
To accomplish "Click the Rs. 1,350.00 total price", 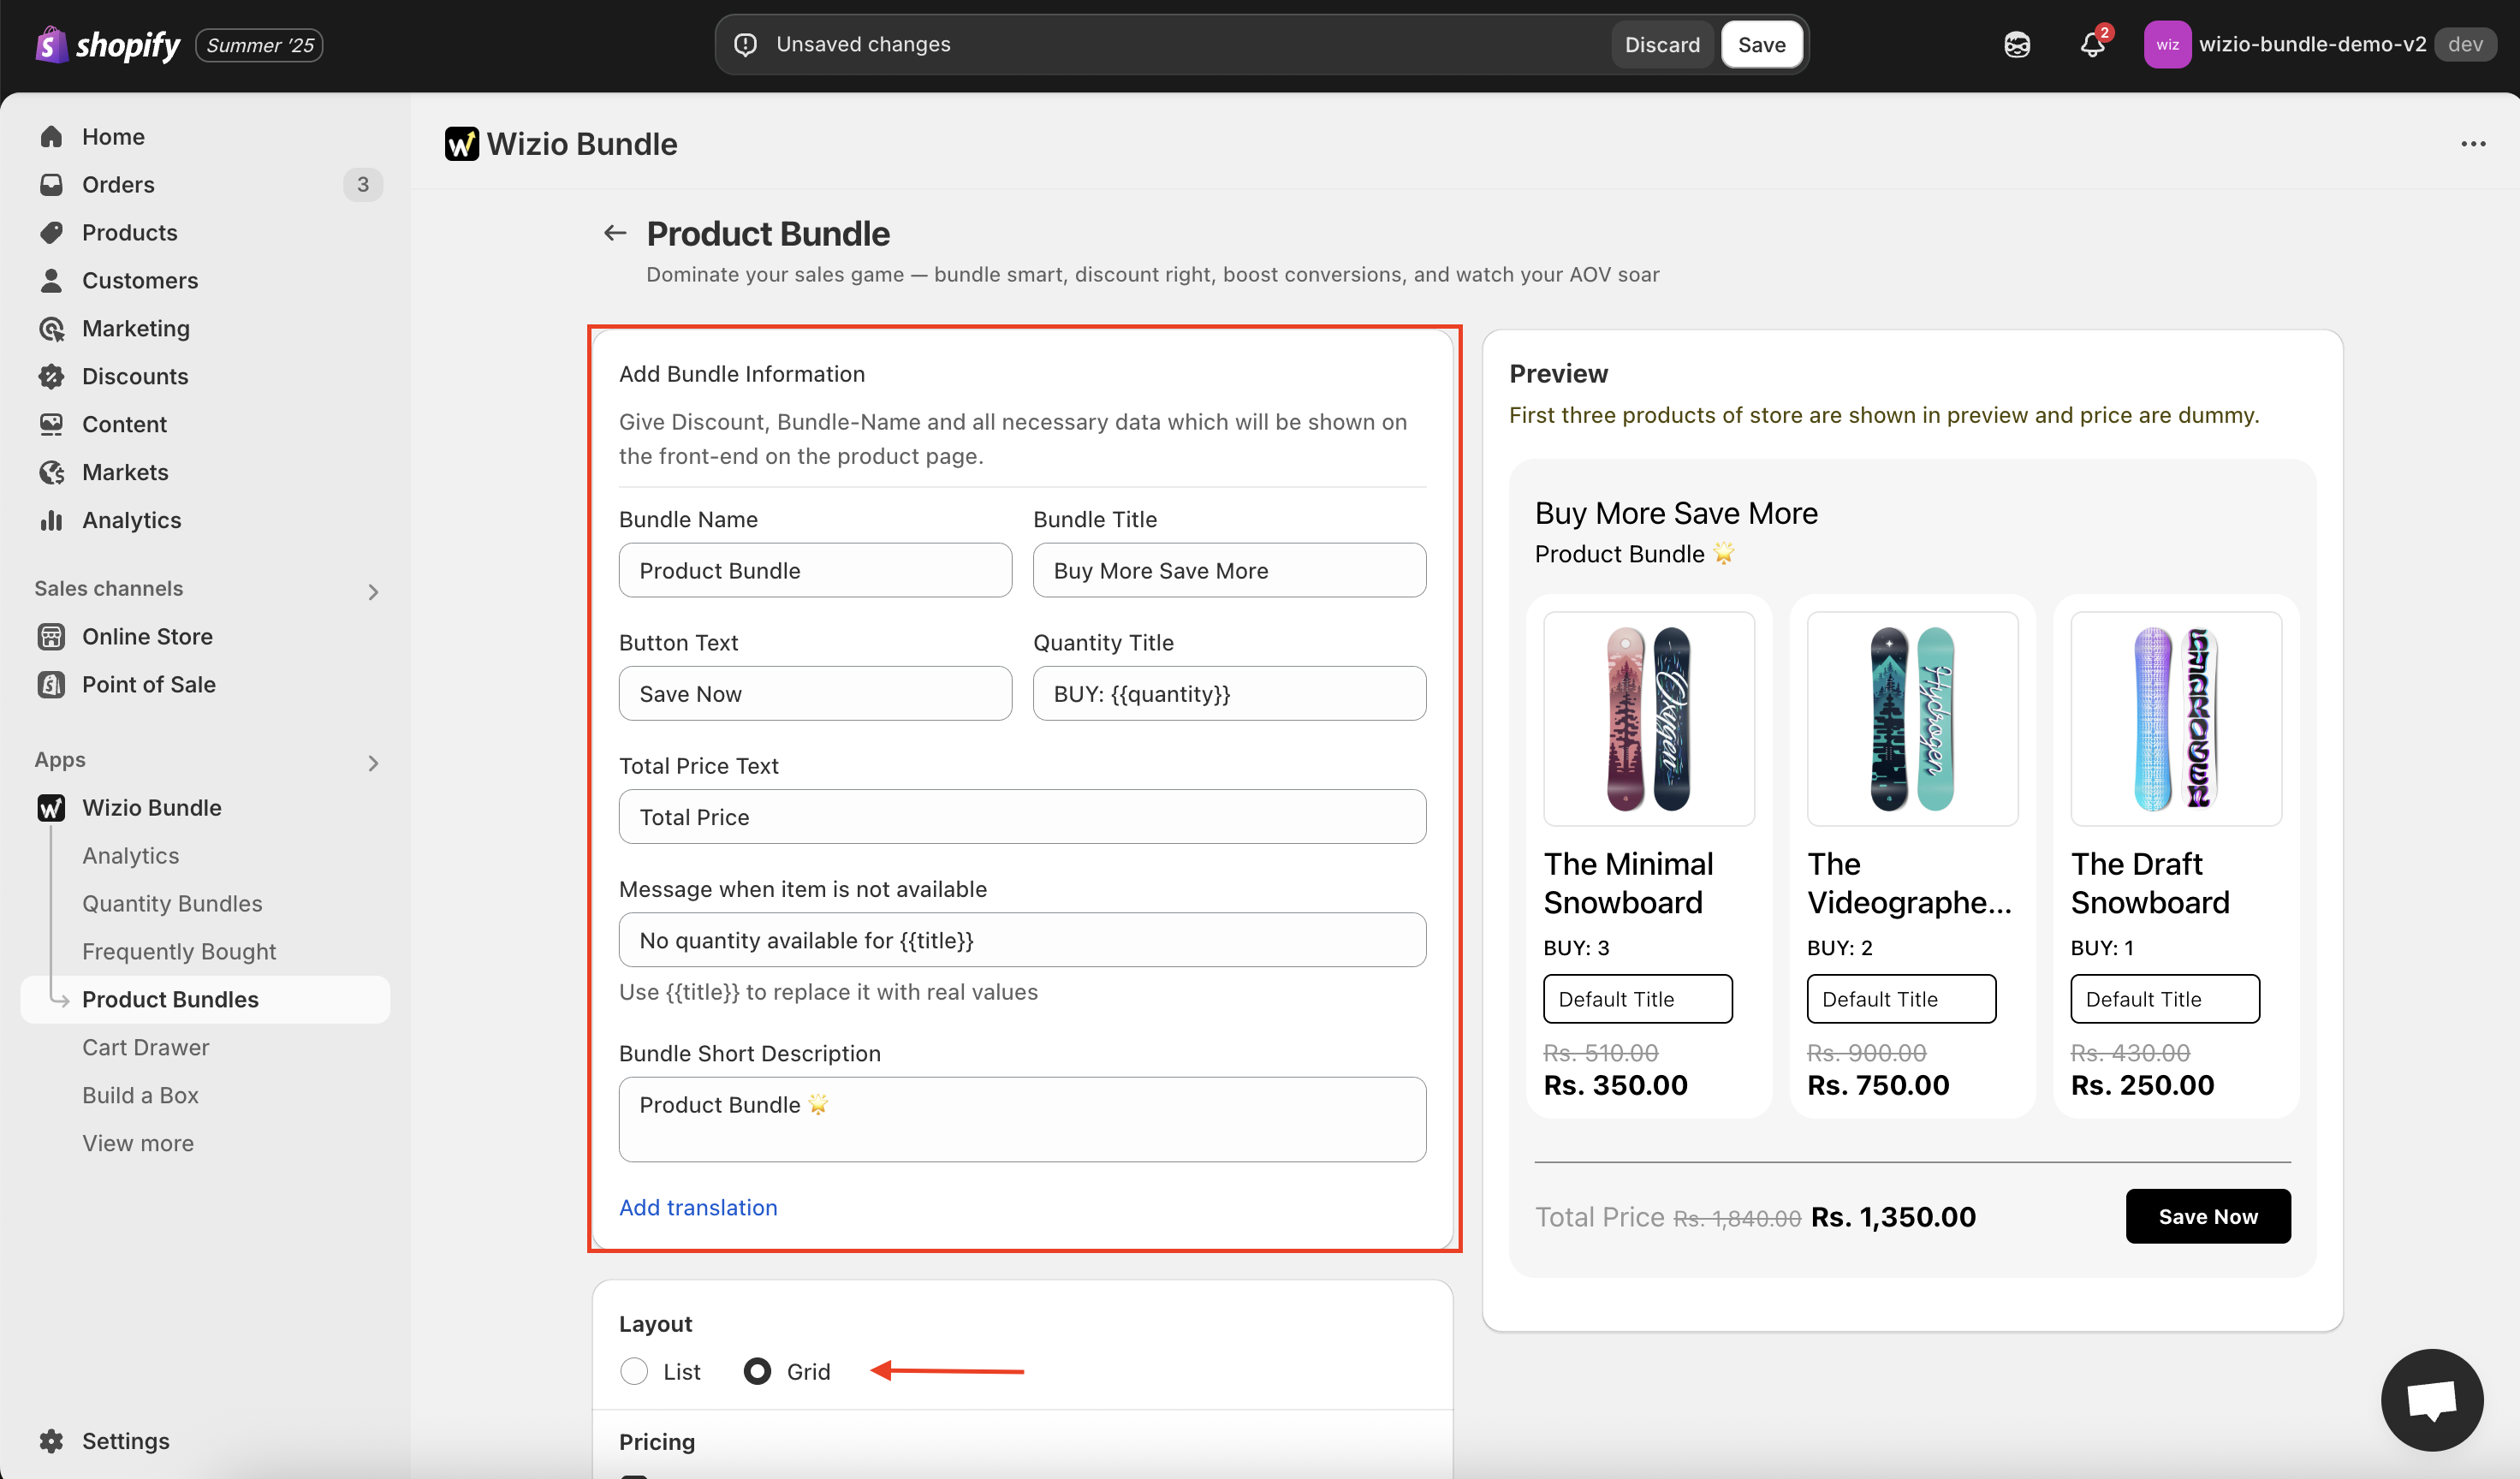I will [1893, 1217].
